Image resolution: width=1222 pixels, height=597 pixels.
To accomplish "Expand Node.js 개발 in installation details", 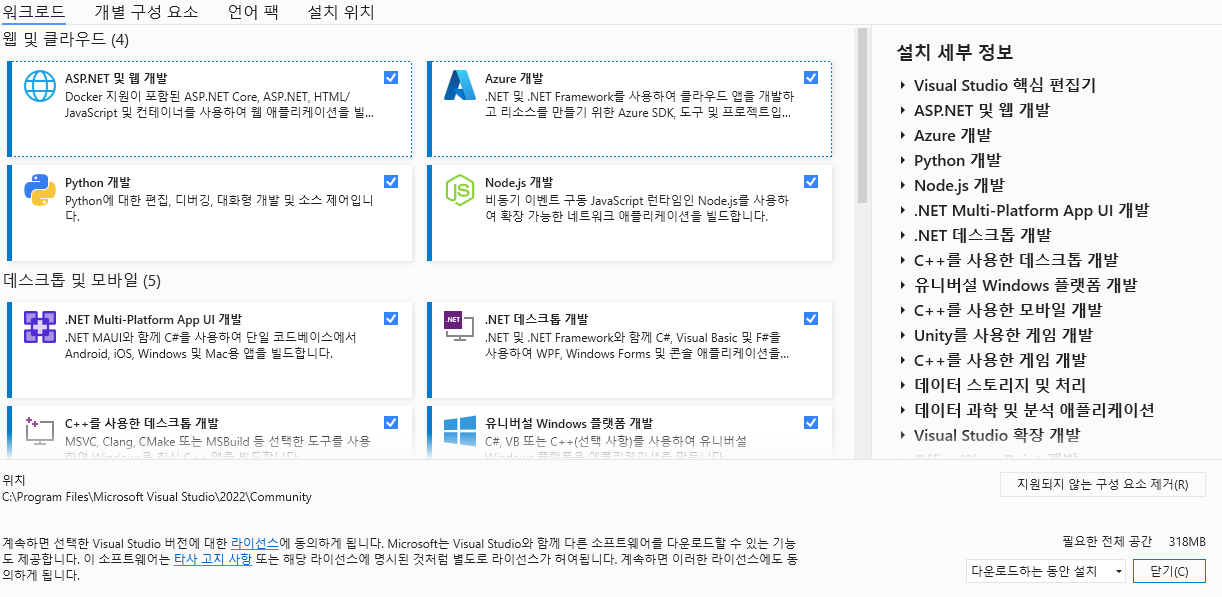I will click(x=902, y=185).
